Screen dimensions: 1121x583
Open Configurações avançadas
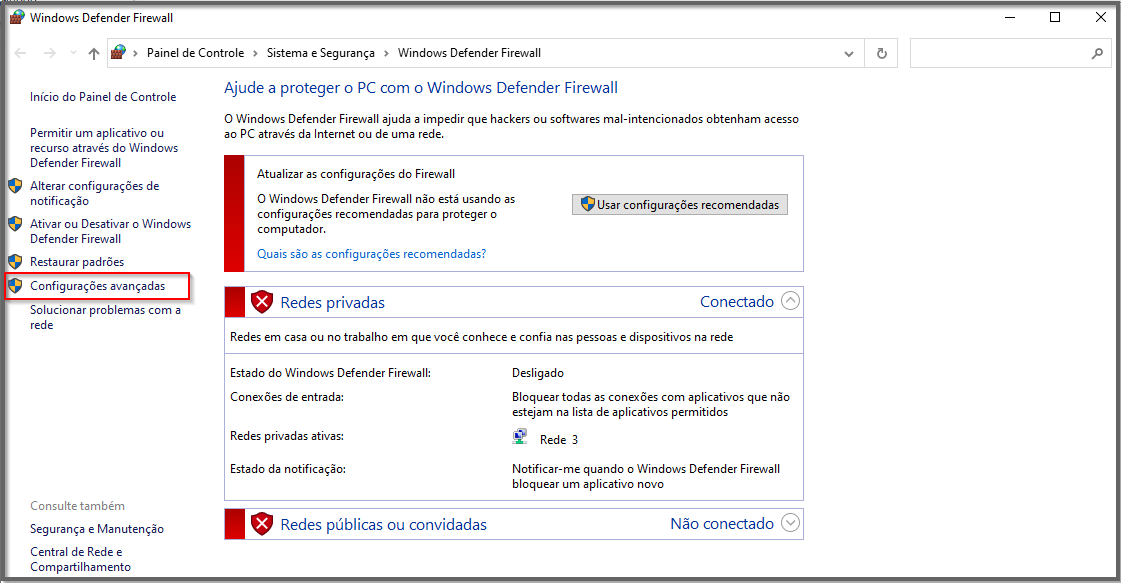(97, 286)
